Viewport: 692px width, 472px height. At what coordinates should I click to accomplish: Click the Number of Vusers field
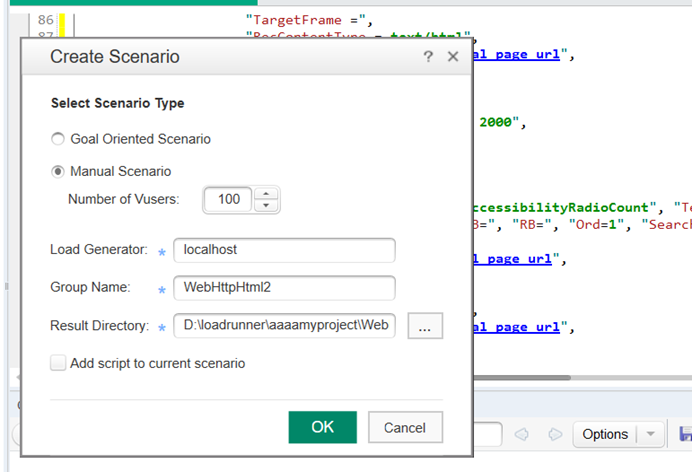pyautogui.click(x=229, y=199)
